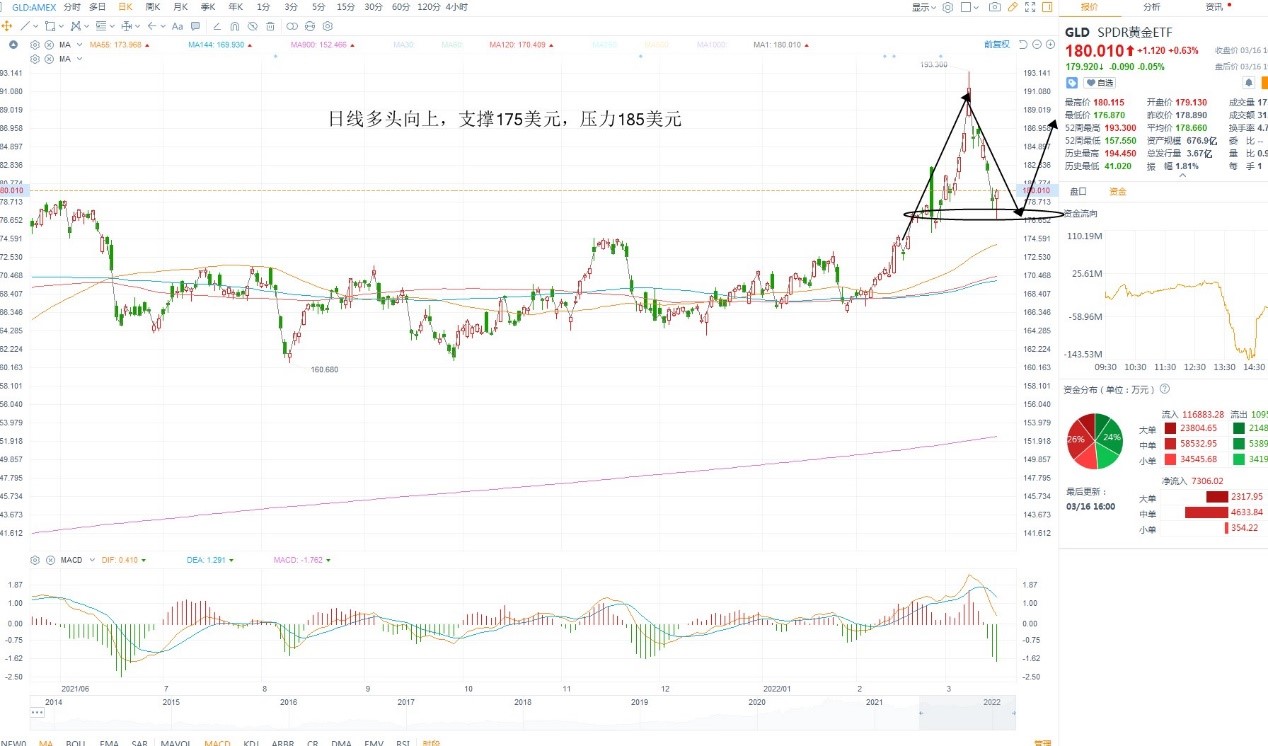1268x746 pixels.
Task: Expand the MACD indicator dropdown arrow
Action: pyautogui.click(x=92, y=560)
